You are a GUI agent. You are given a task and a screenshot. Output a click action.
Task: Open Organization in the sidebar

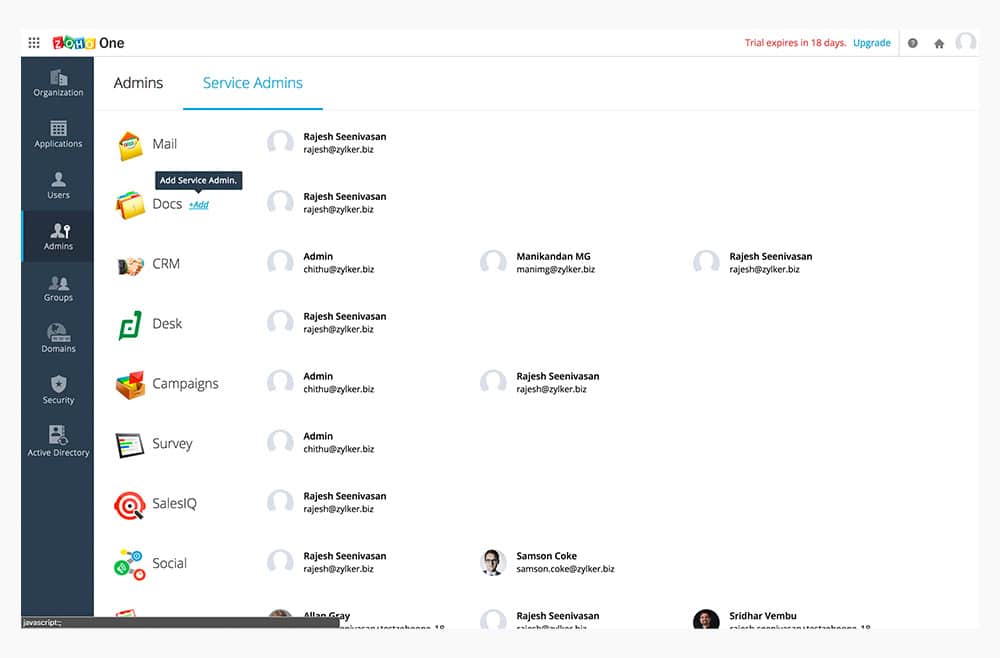pos(58,83)
